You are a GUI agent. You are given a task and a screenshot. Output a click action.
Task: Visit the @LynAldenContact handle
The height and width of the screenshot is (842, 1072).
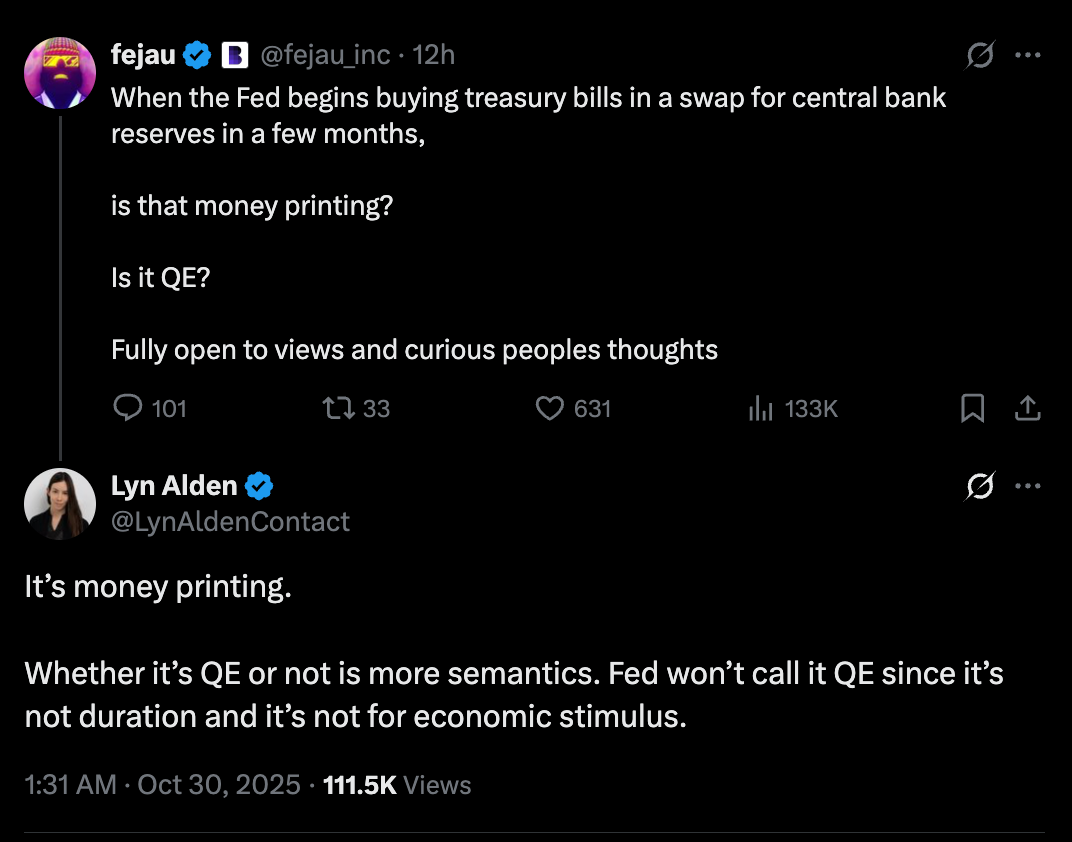tap(230, 521)
